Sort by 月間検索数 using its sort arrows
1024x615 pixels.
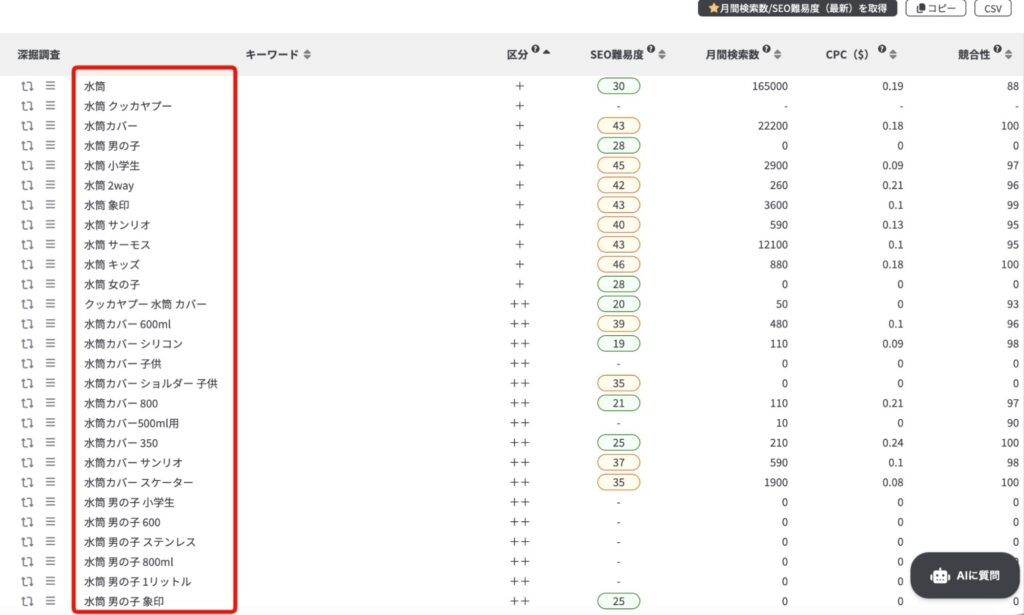tap(778, 55)
